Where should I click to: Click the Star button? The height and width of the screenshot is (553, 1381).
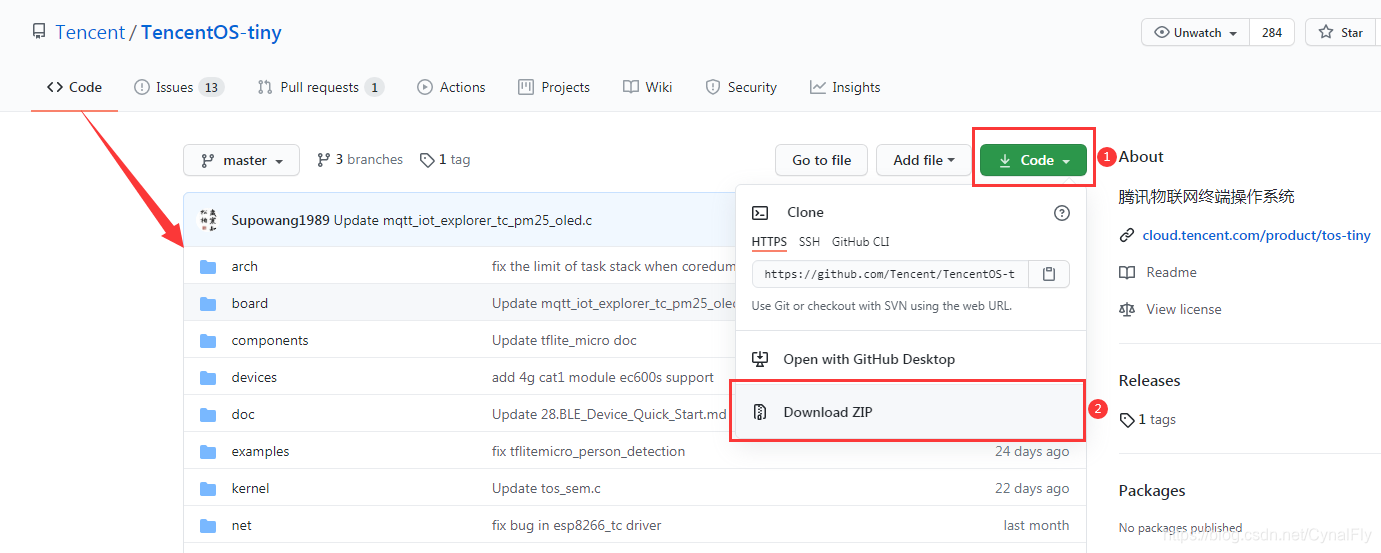(1341, 32)
